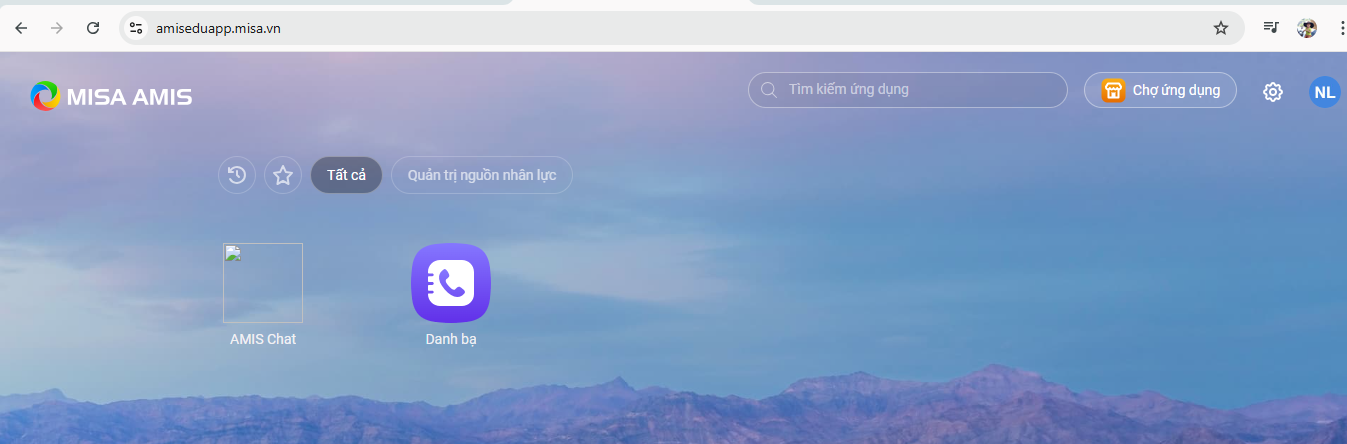The height and width of the screenshot is (444, 1347).
Task: Reload the page
Action: click(93, 28)
